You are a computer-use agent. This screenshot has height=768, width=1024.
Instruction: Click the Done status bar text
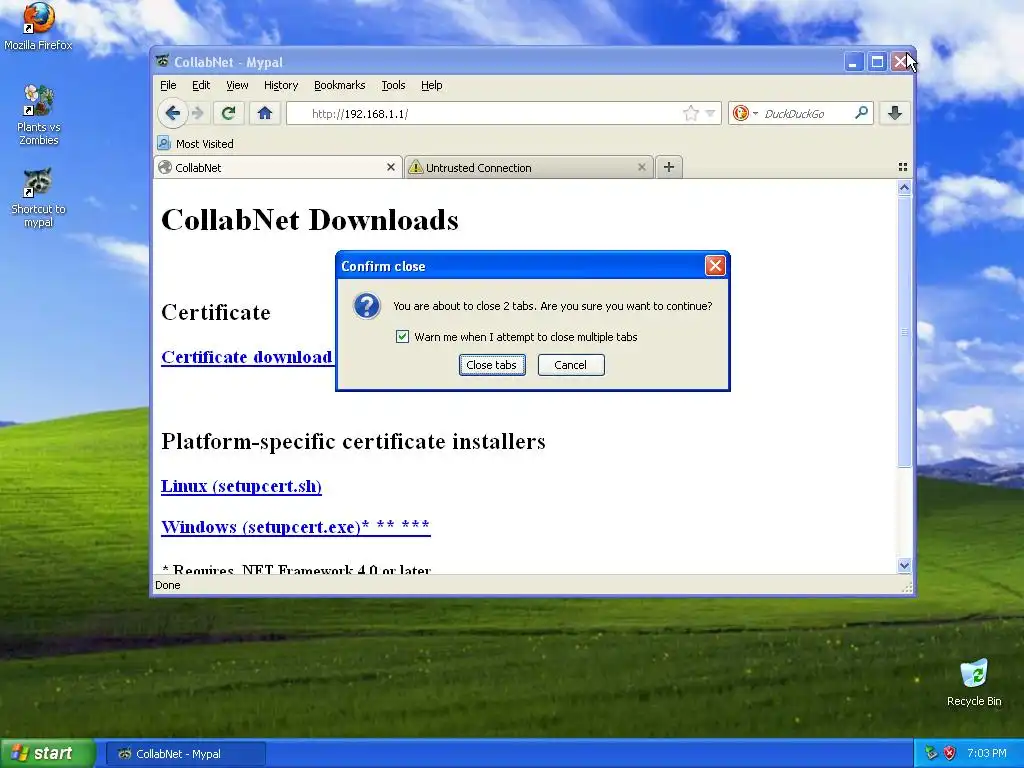point(168,585)
